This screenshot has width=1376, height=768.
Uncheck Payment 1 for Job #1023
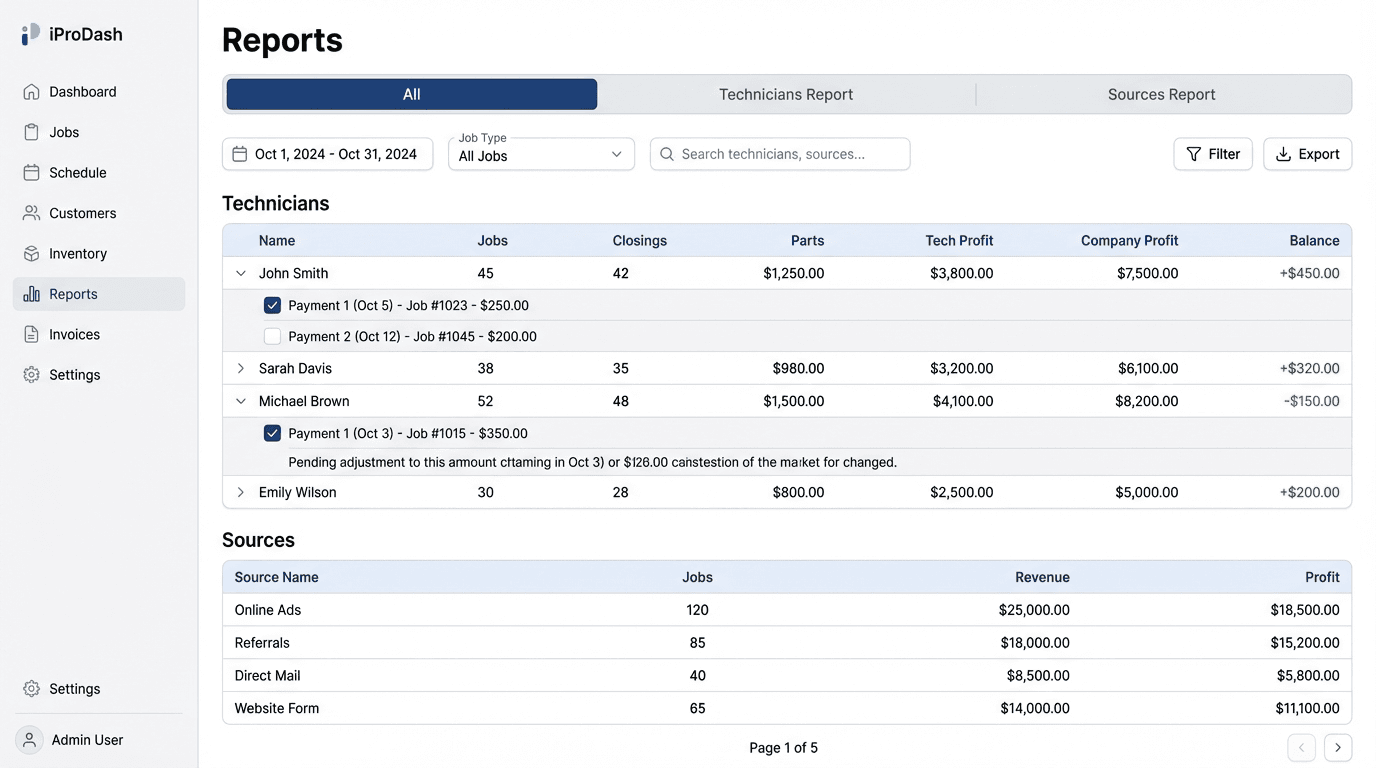click(x=272, y=305)
